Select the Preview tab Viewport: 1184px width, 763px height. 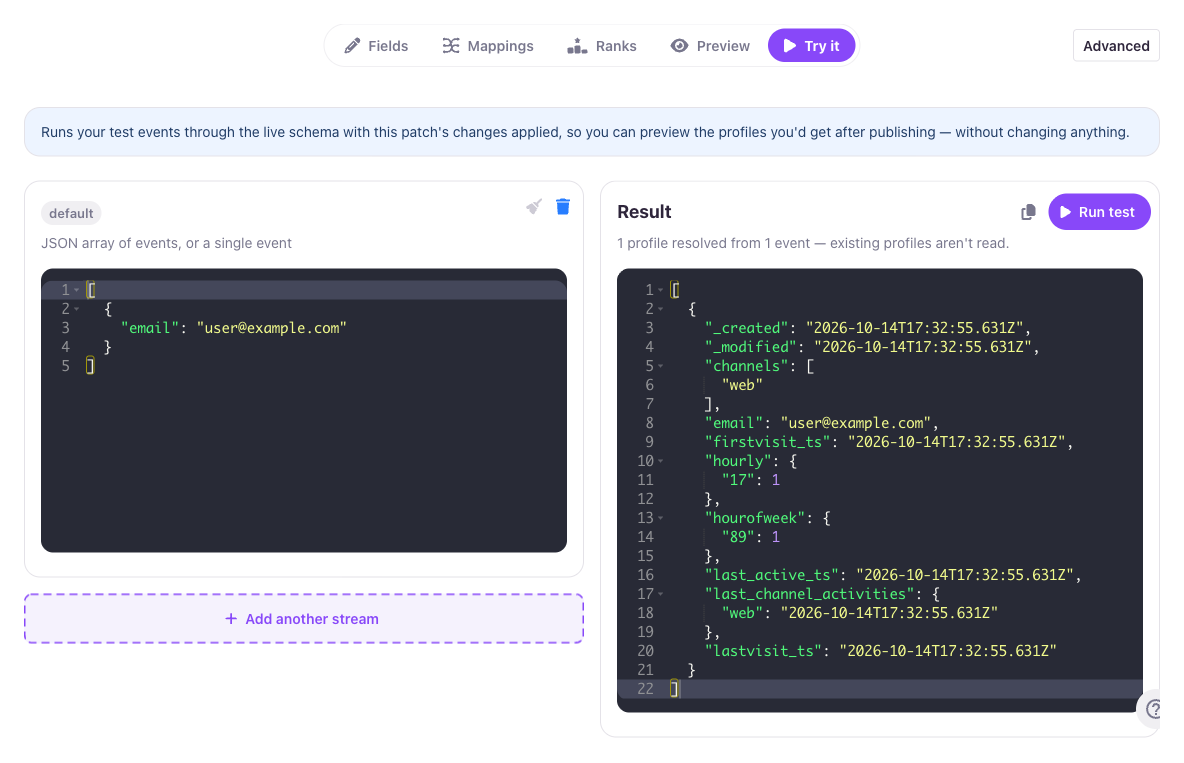[710, 46]
